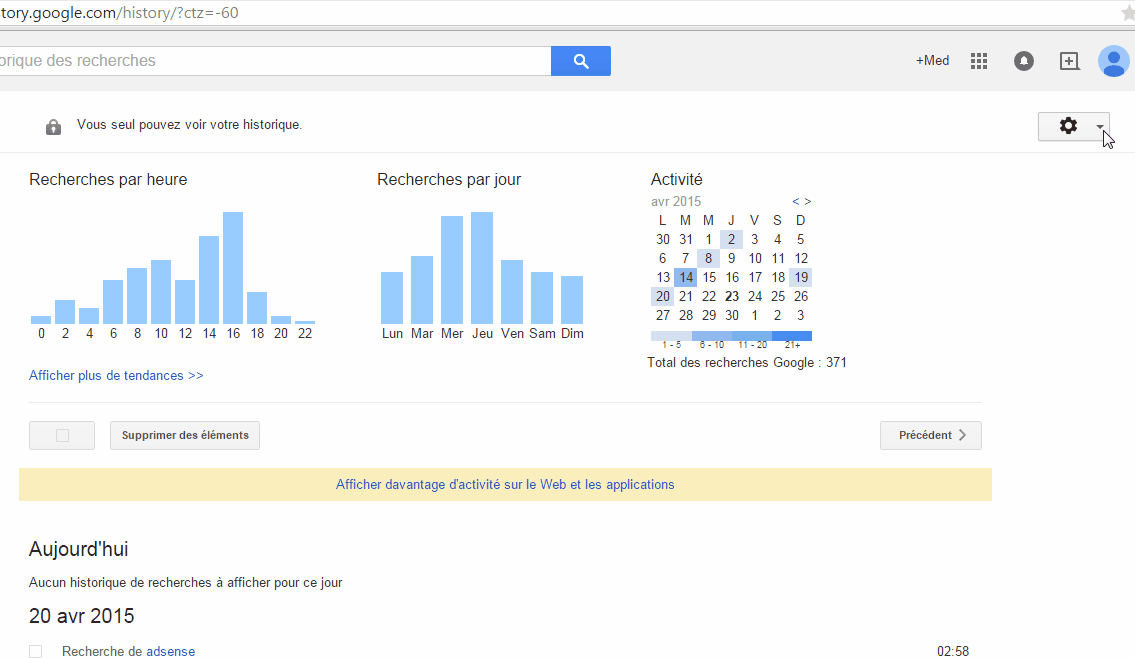Screen dimensions: 1135x658
Task: Go to previous month in the calendar
Action: (x=795, y=200)
